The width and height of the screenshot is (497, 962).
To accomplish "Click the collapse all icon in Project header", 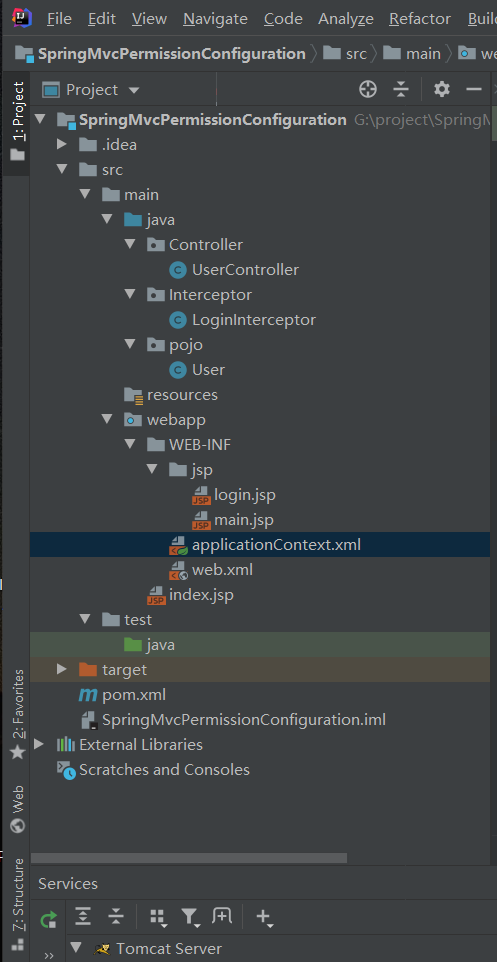I will click(401, 90).
